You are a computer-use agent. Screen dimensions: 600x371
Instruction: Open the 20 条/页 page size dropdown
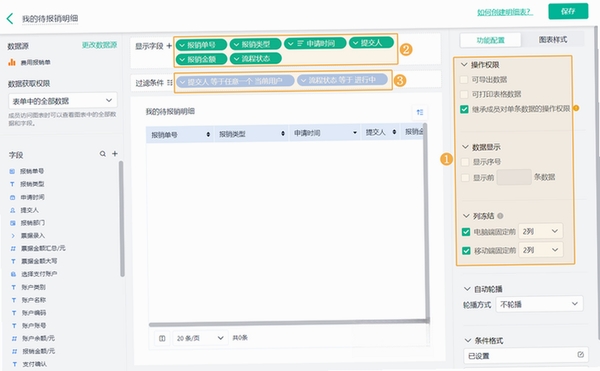(x=200, y=338)
